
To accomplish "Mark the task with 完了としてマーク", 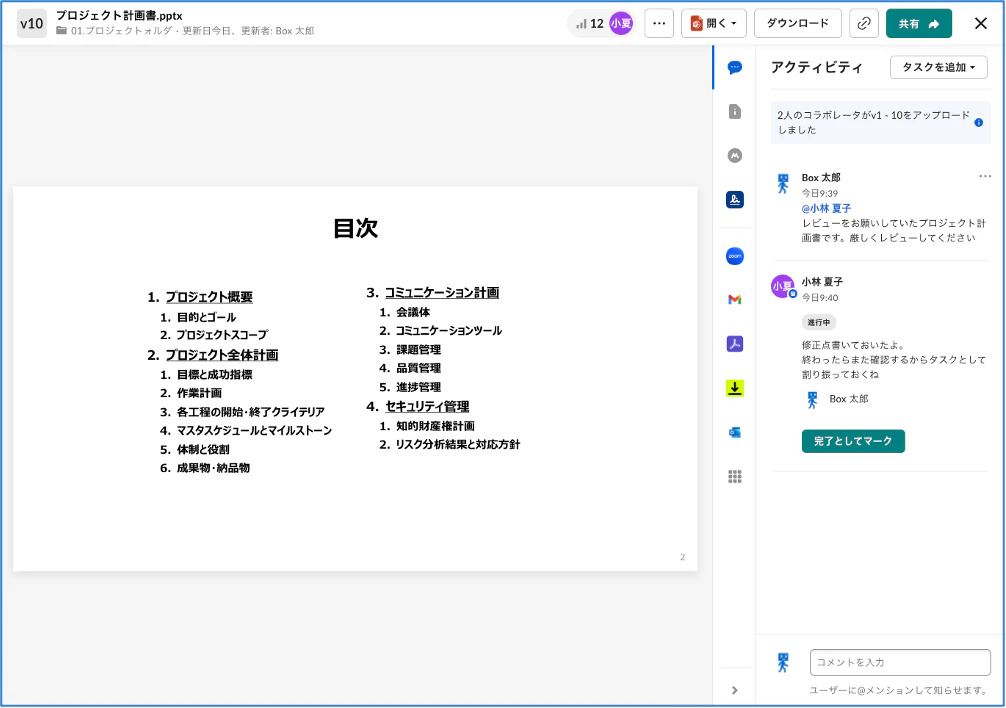I will click(853, 441).
